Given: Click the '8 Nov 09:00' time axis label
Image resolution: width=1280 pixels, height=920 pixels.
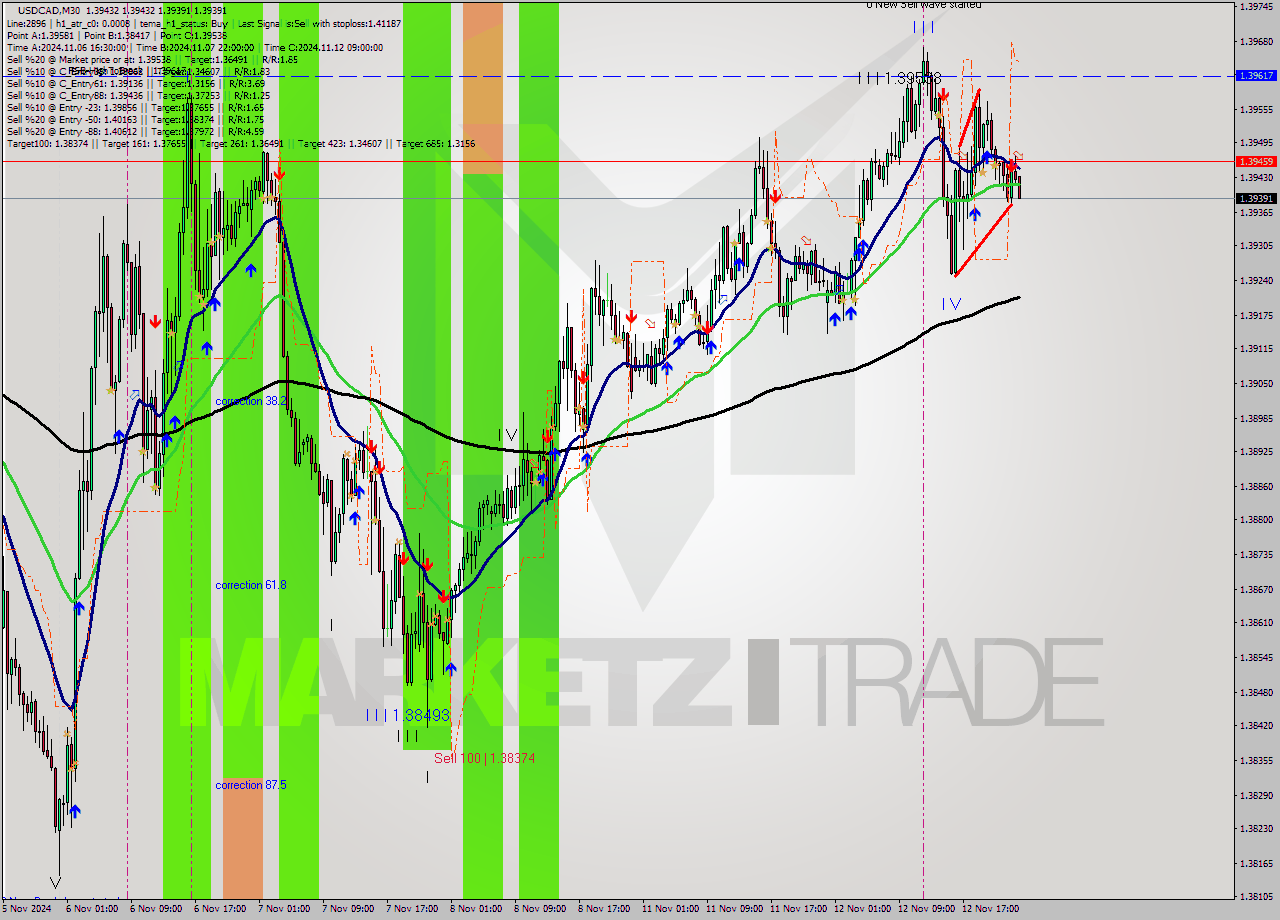Looking at the screenshot, I should point(540,909).
